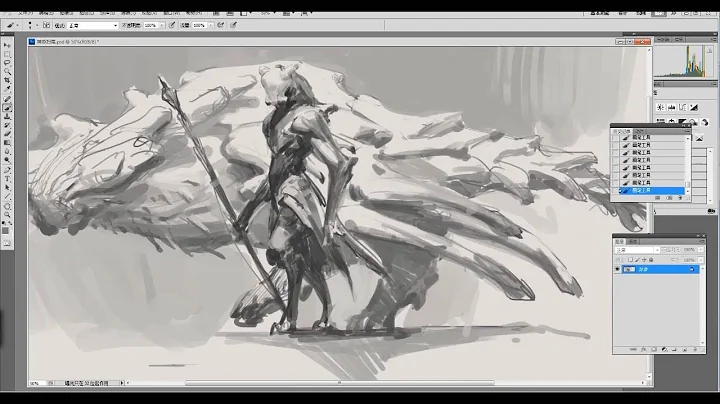
Task: Select the Rectangular Marquee tool
Action: click(x=8, y=54)
